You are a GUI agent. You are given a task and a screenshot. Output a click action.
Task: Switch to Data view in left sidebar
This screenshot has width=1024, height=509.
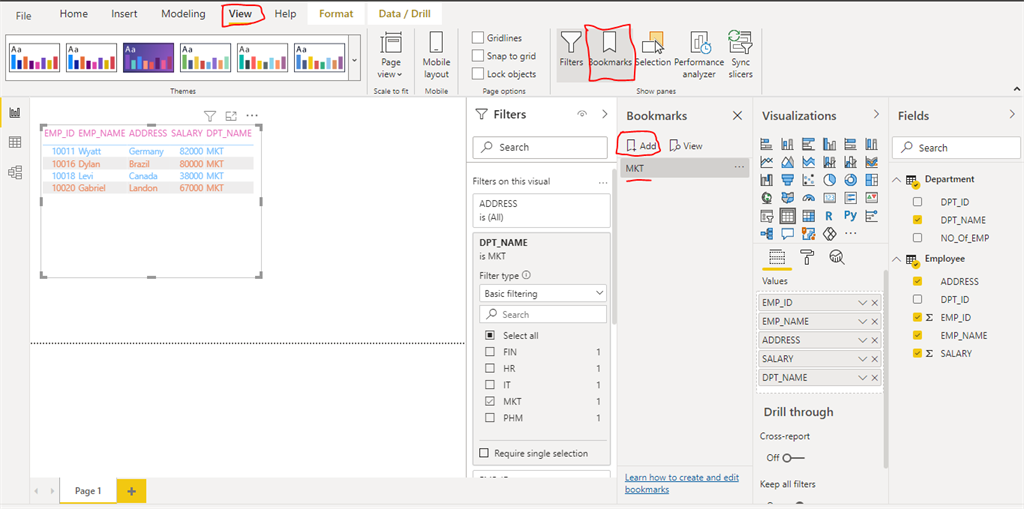[x=14, y=142]
